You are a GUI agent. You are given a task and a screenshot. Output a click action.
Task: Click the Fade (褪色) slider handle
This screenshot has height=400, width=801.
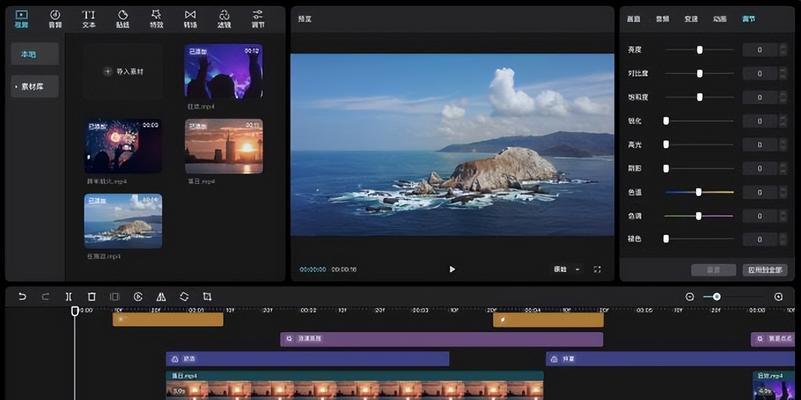tap(666, 239)
